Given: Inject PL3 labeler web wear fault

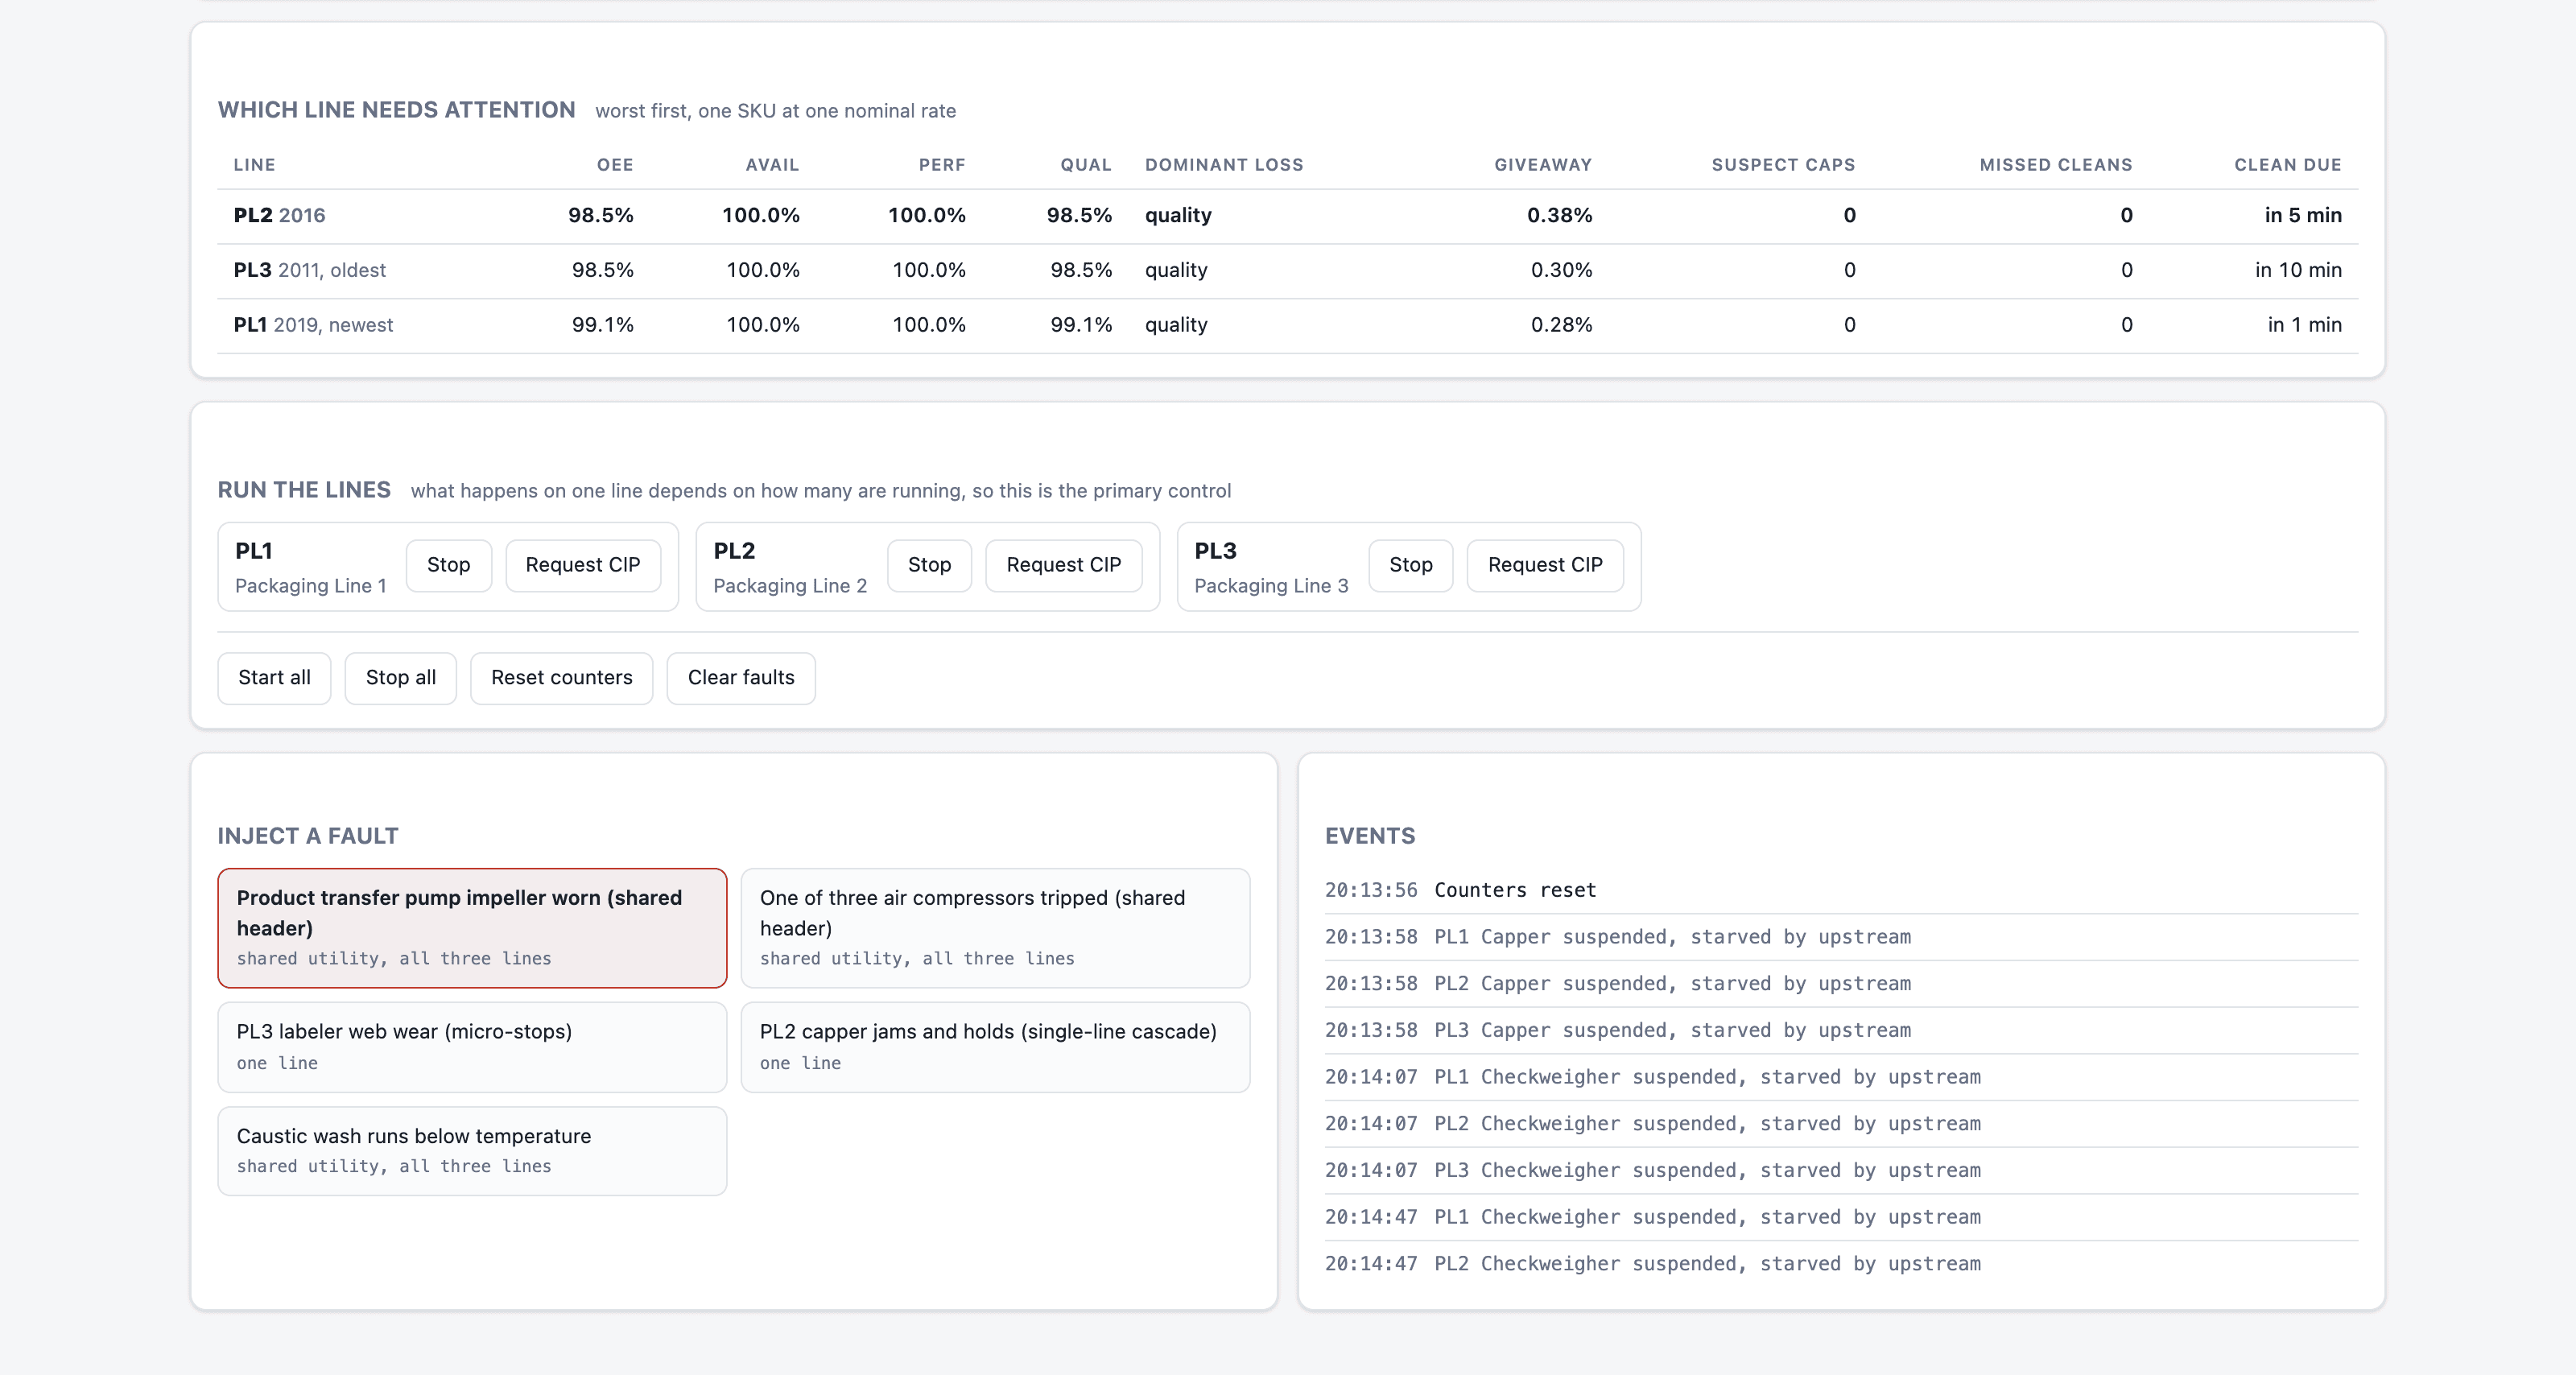Looking at the screenshot, I should (472, 1047).
